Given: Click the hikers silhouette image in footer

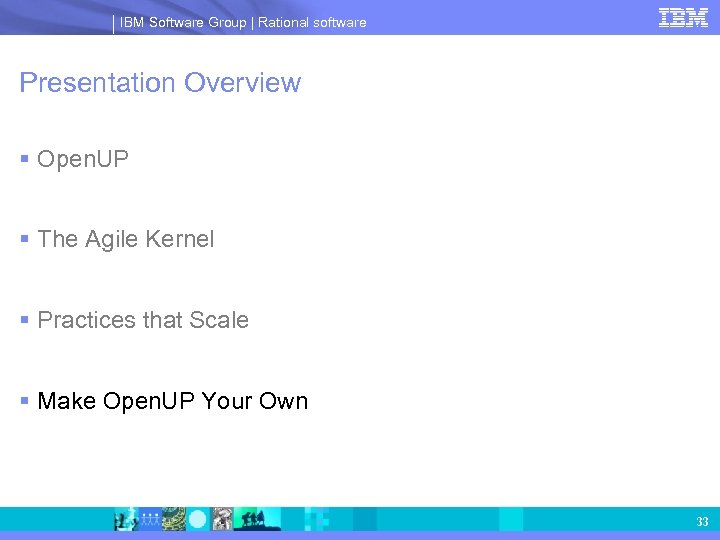Looking at the screenshot, I should coord(257,519).
